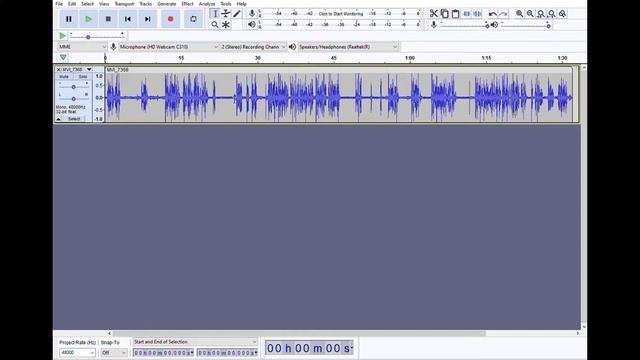Adjust the playback speed slider
640x360 pixels.
[x=97, y=36]
